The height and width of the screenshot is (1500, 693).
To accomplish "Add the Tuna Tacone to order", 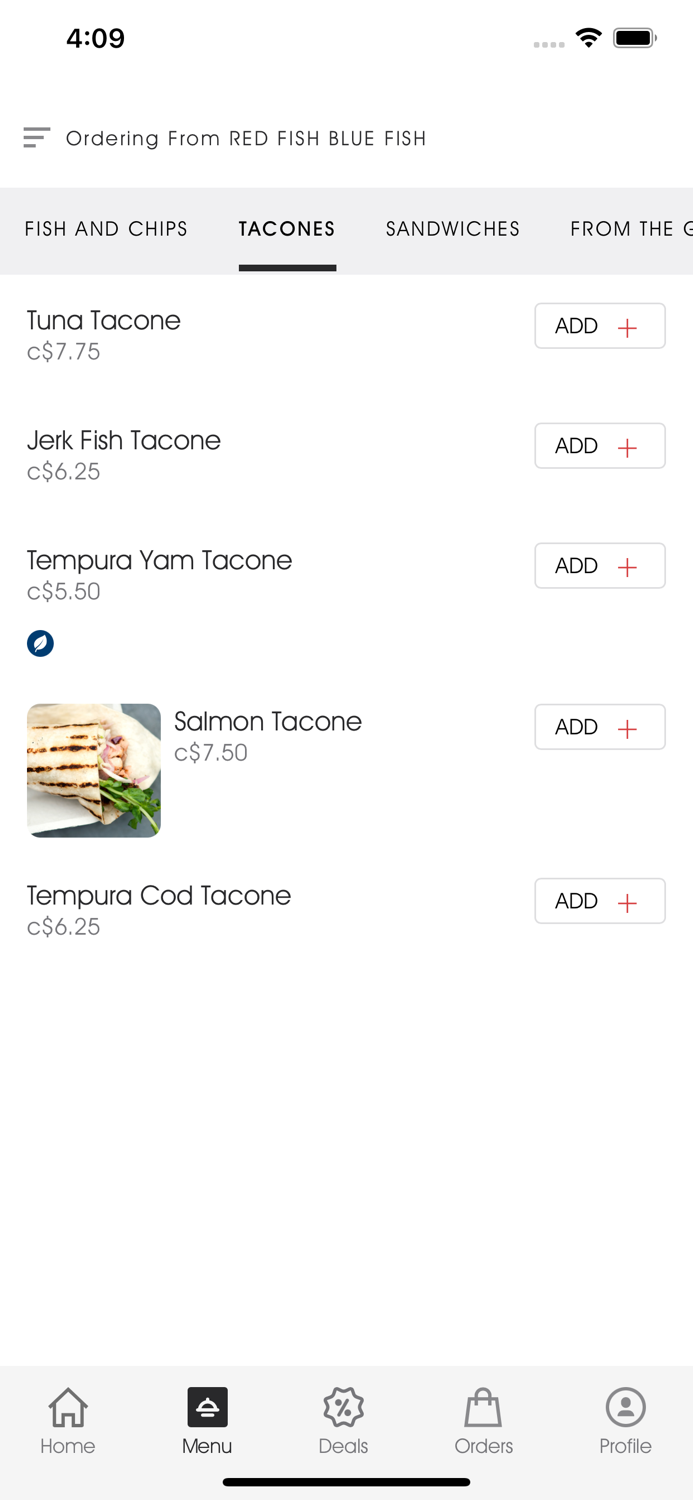I will tap(599, 325).
